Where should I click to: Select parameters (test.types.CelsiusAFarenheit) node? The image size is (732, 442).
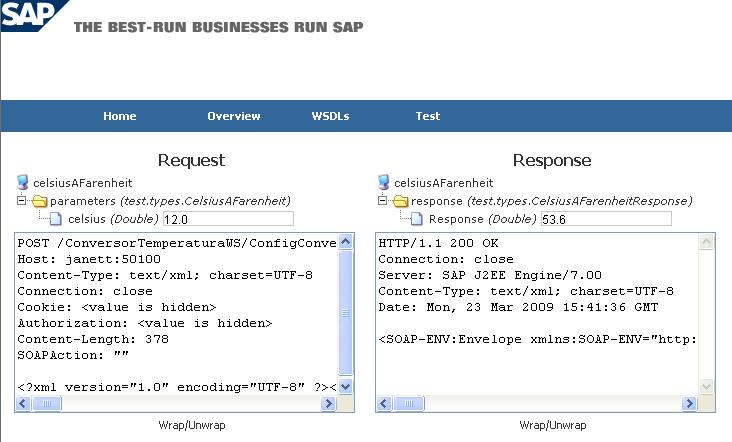(x=170, y=201)
